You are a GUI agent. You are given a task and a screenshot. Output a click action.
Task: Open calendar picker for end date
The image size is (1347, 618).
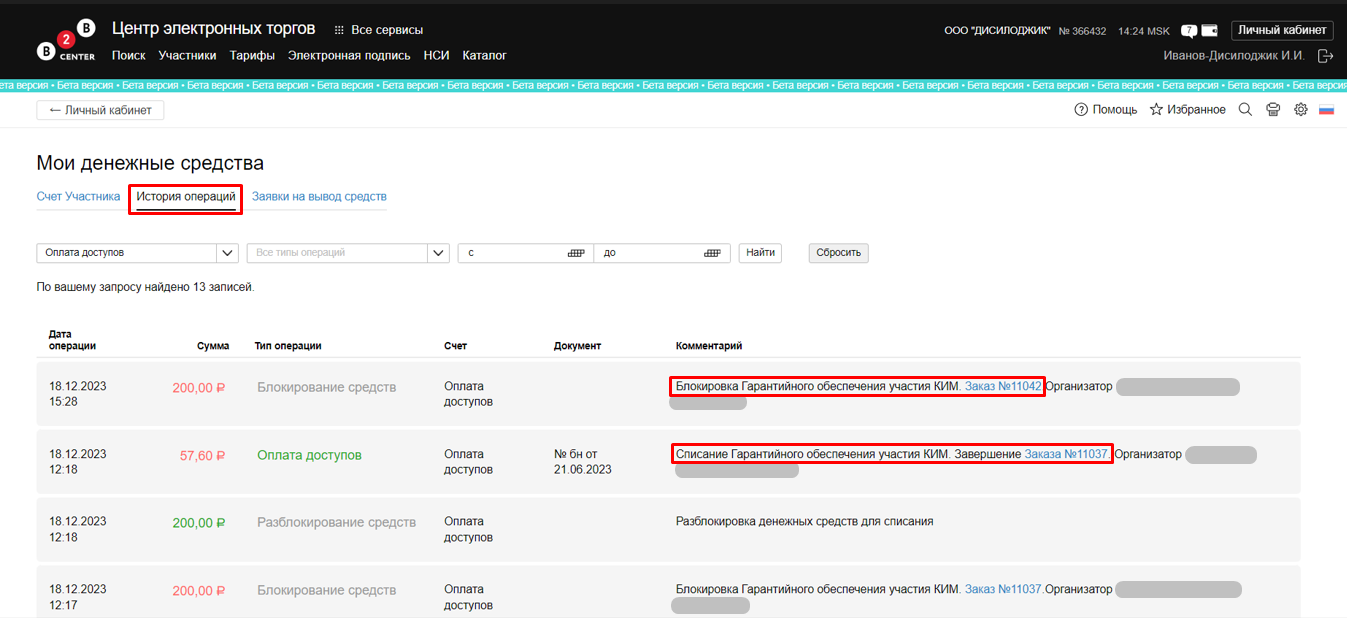(x=712, y=253)
